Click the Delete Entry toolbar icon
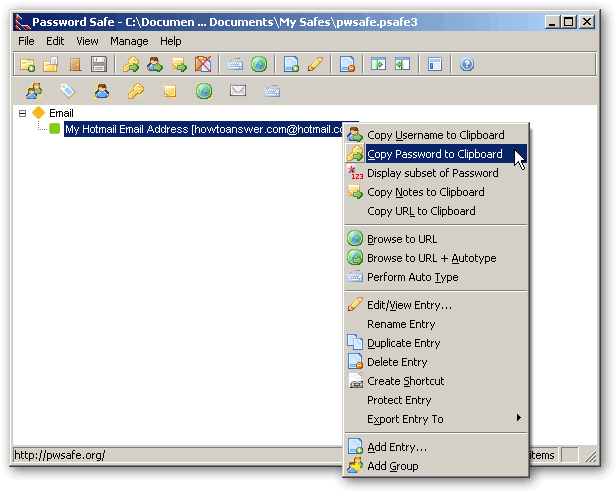Image resolution: width=616 pixels, height=493 pixels. click(348, 64)
